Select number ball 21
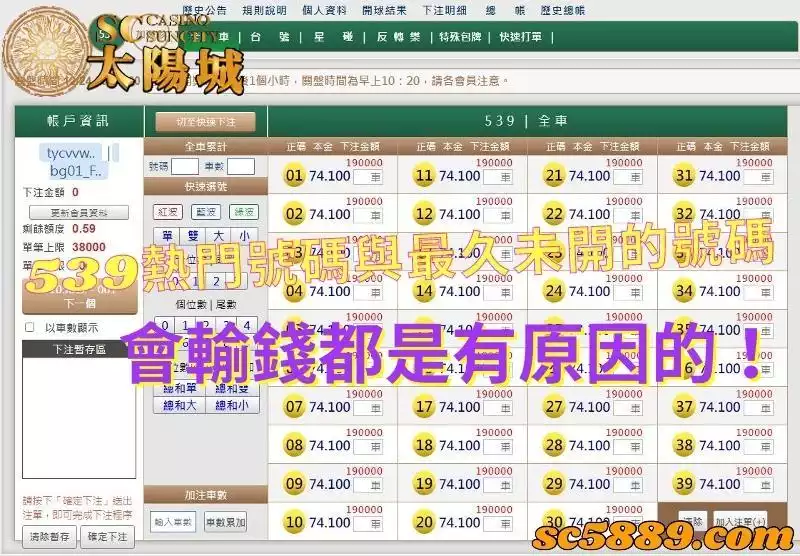Image resolution: width=800 pixels, height=556 pixels. [554, 176]
